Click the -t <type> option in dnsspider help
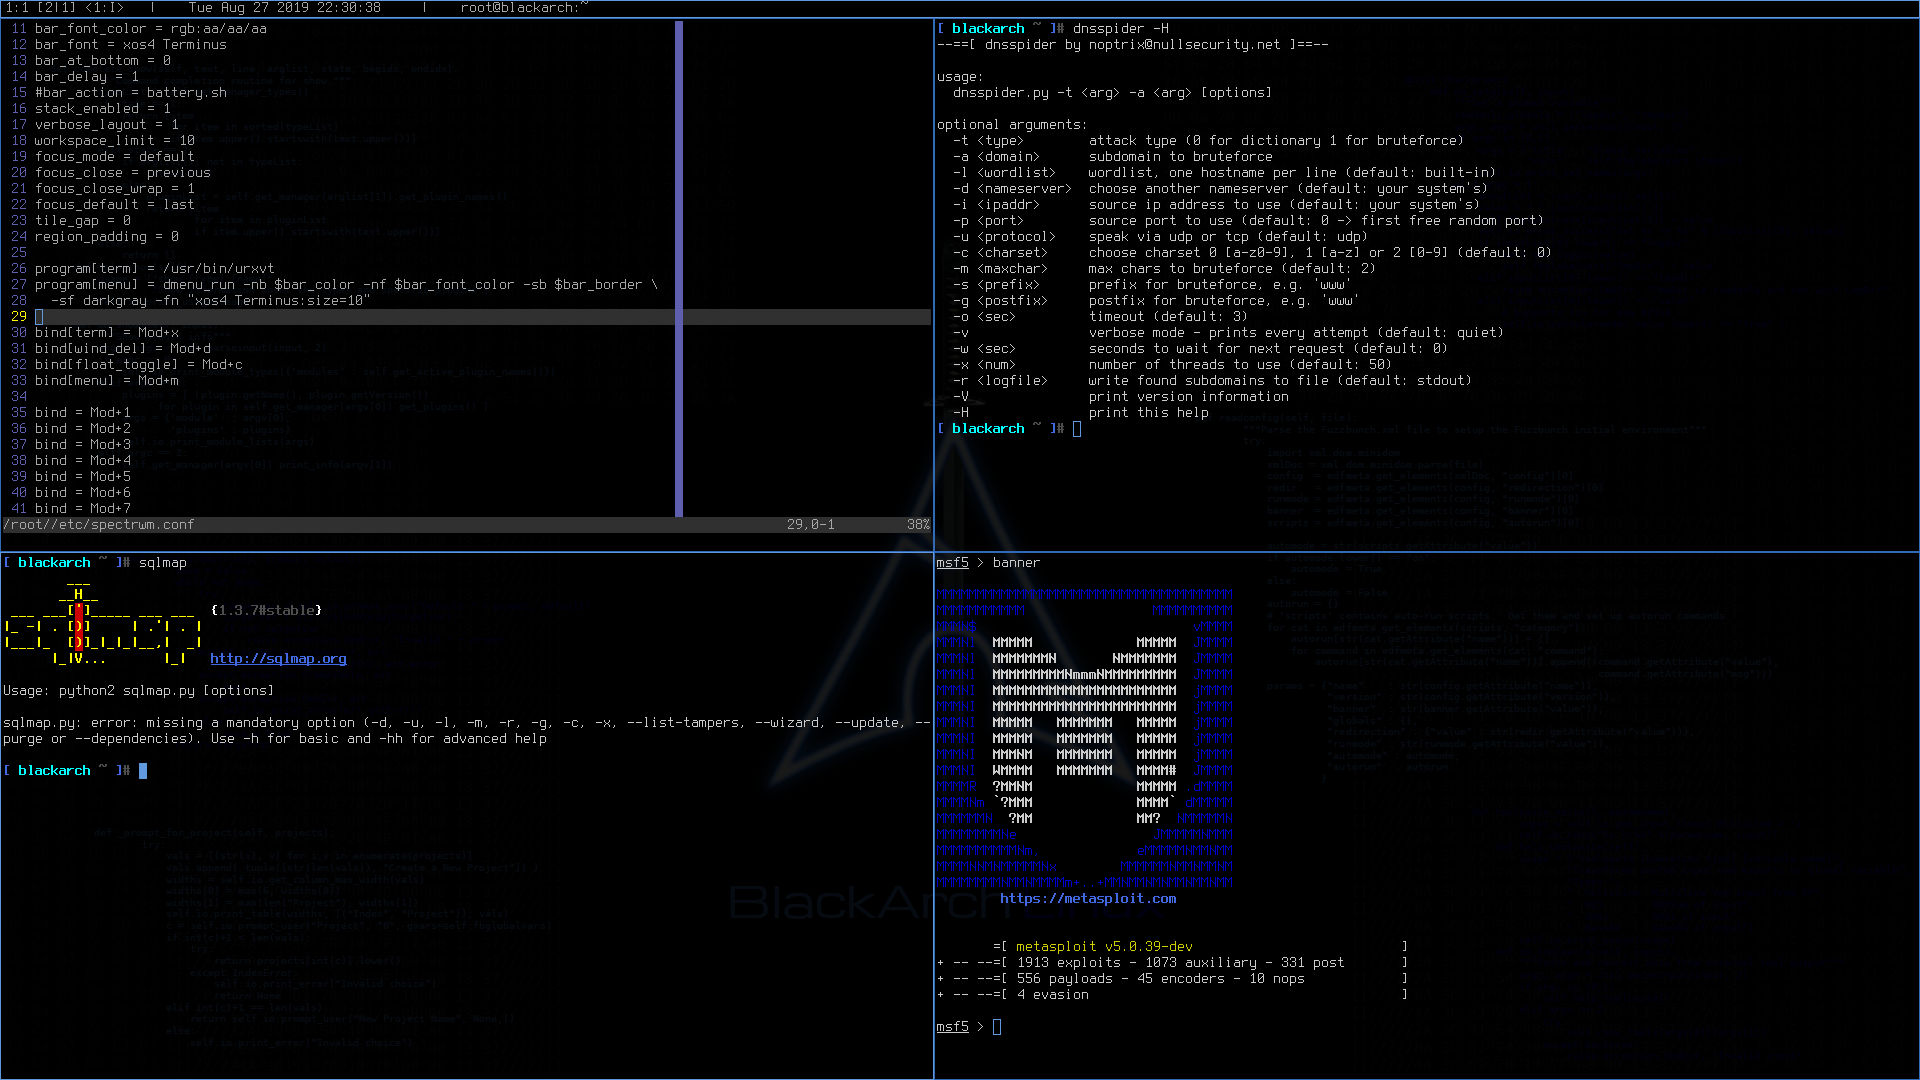The height and width of the screenshot is (1080, 1920). (987, 141)
